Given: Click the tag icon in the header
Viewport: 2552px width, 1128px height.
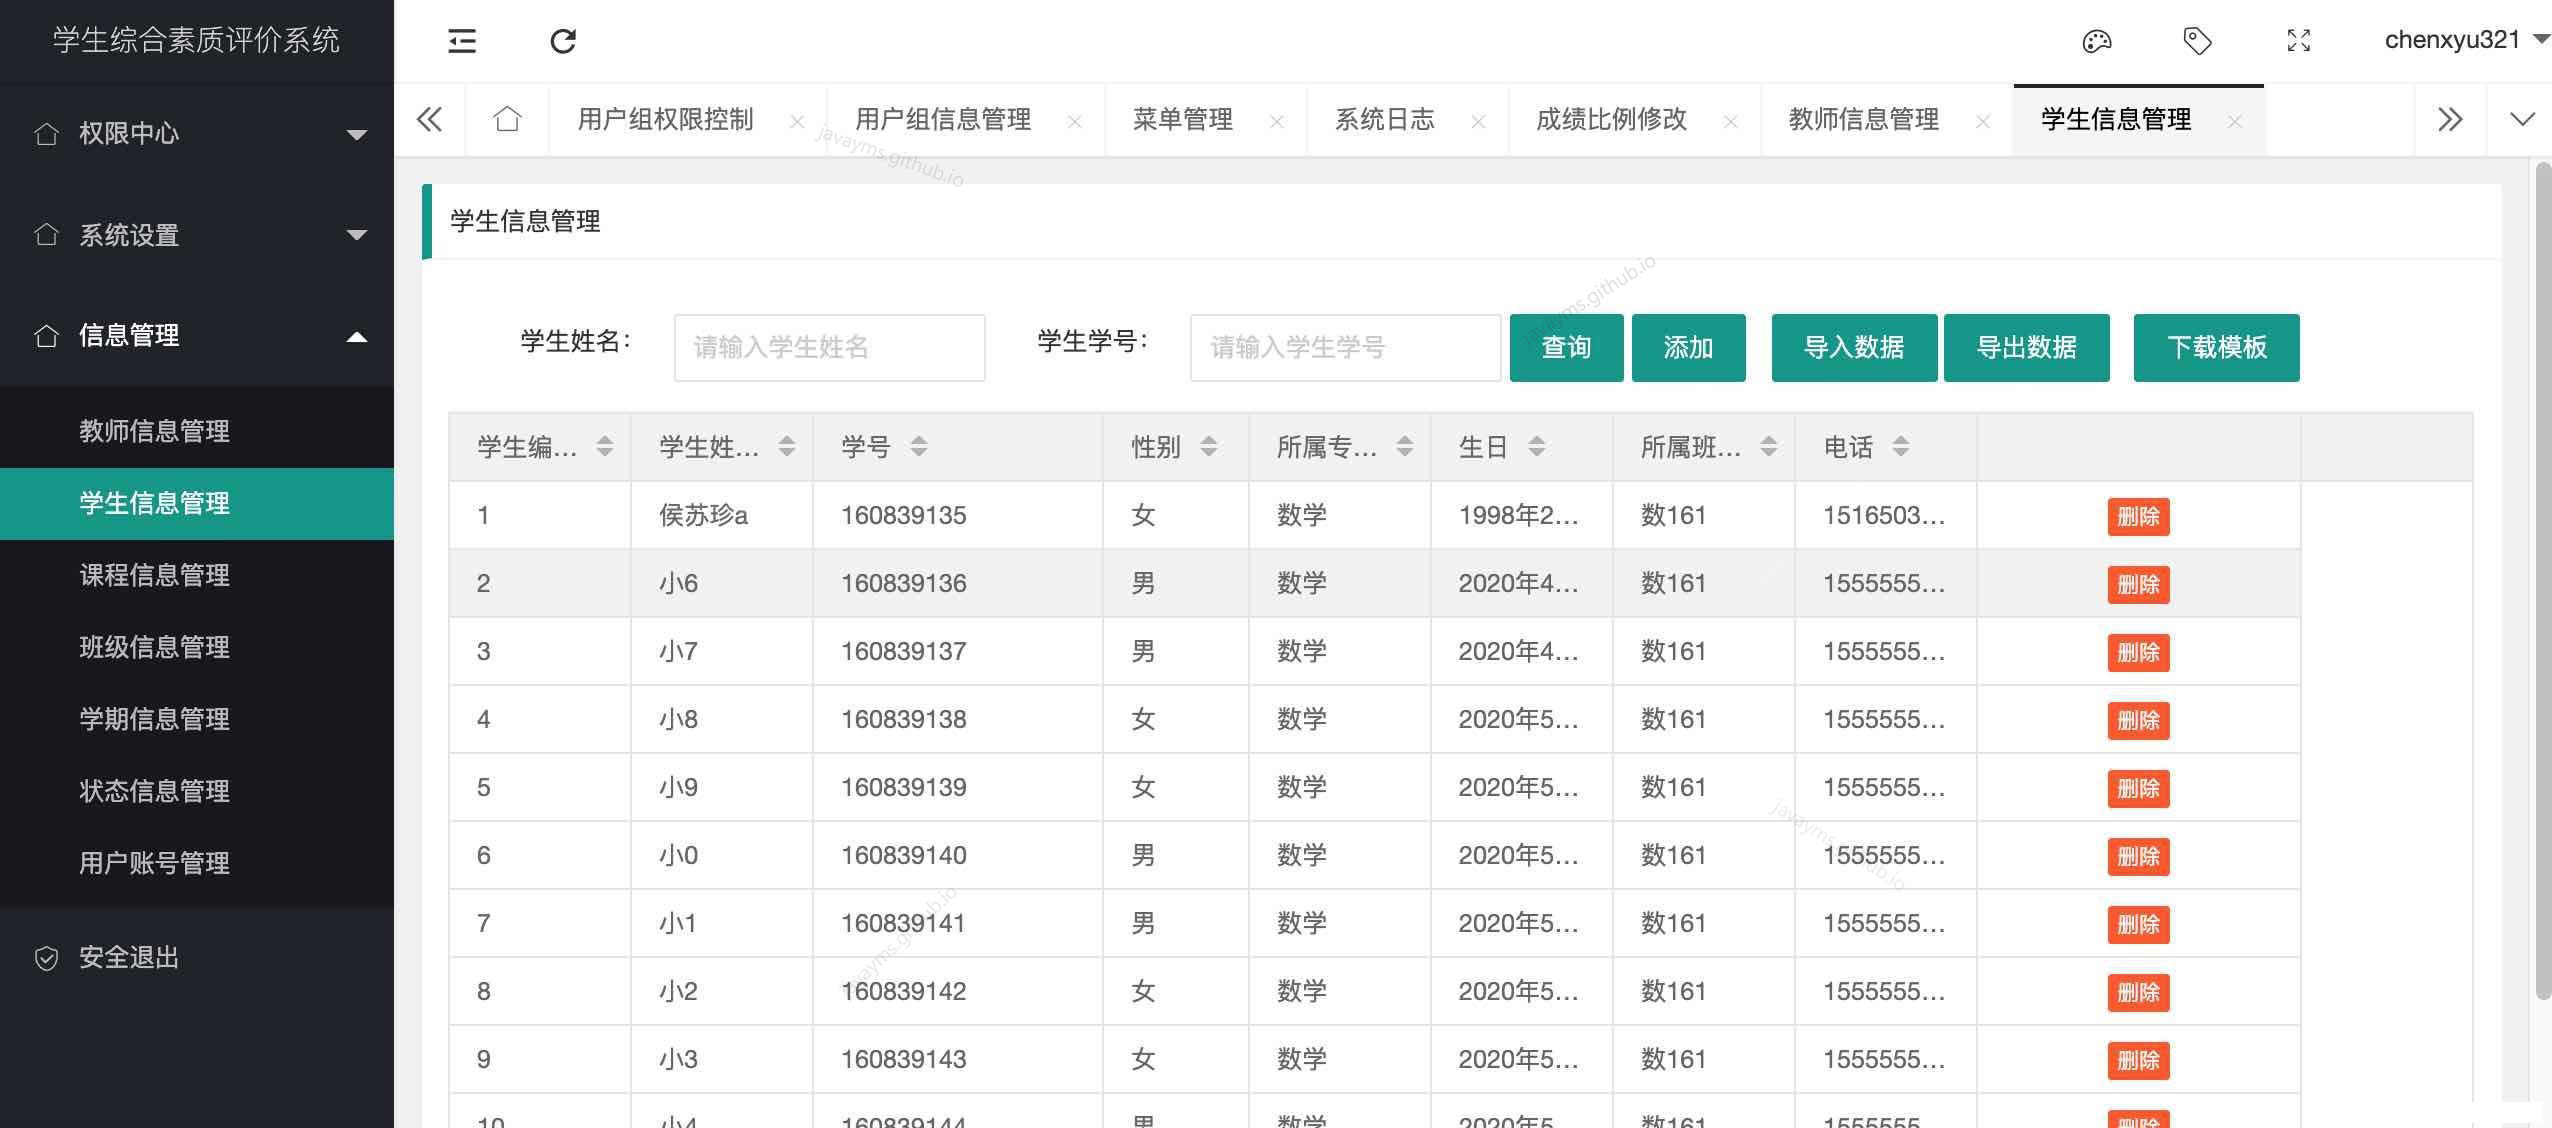Looking at the screenshot, I should click(2197, 41).
